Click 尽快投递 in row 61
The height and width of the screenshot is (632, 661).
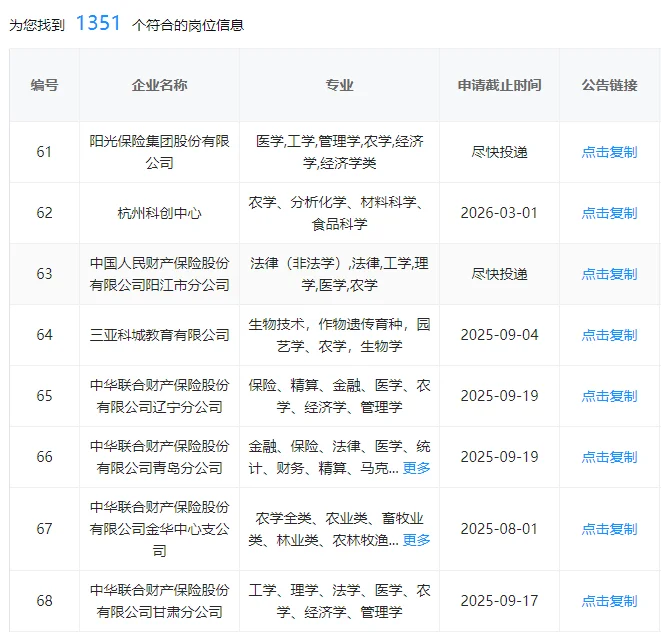[500, 152]
